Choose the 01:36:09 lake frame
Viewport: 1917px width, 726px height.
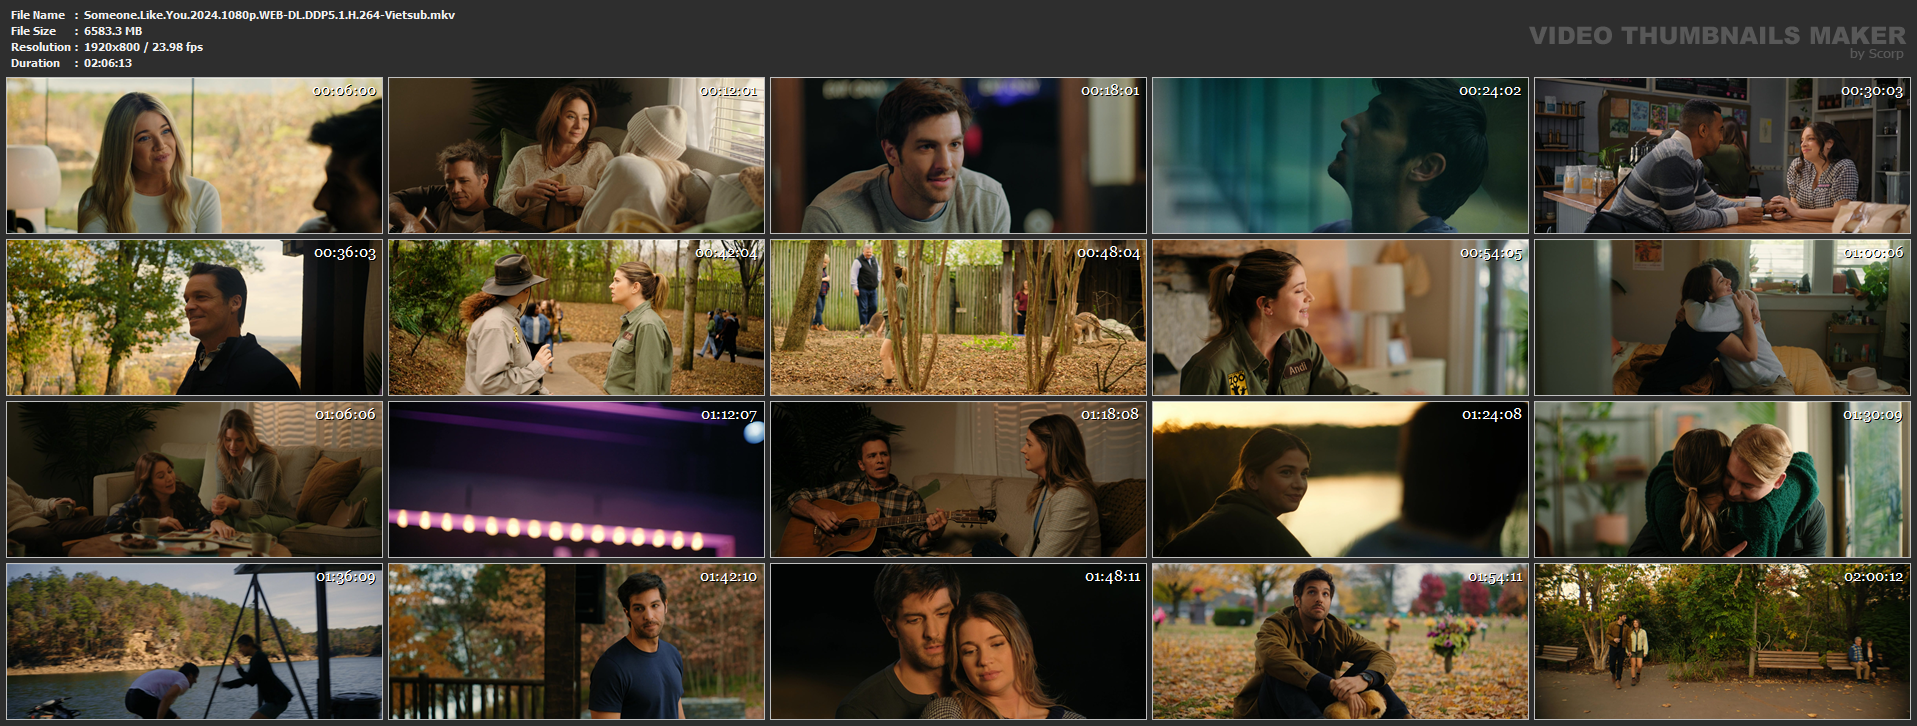coord(194,641)
